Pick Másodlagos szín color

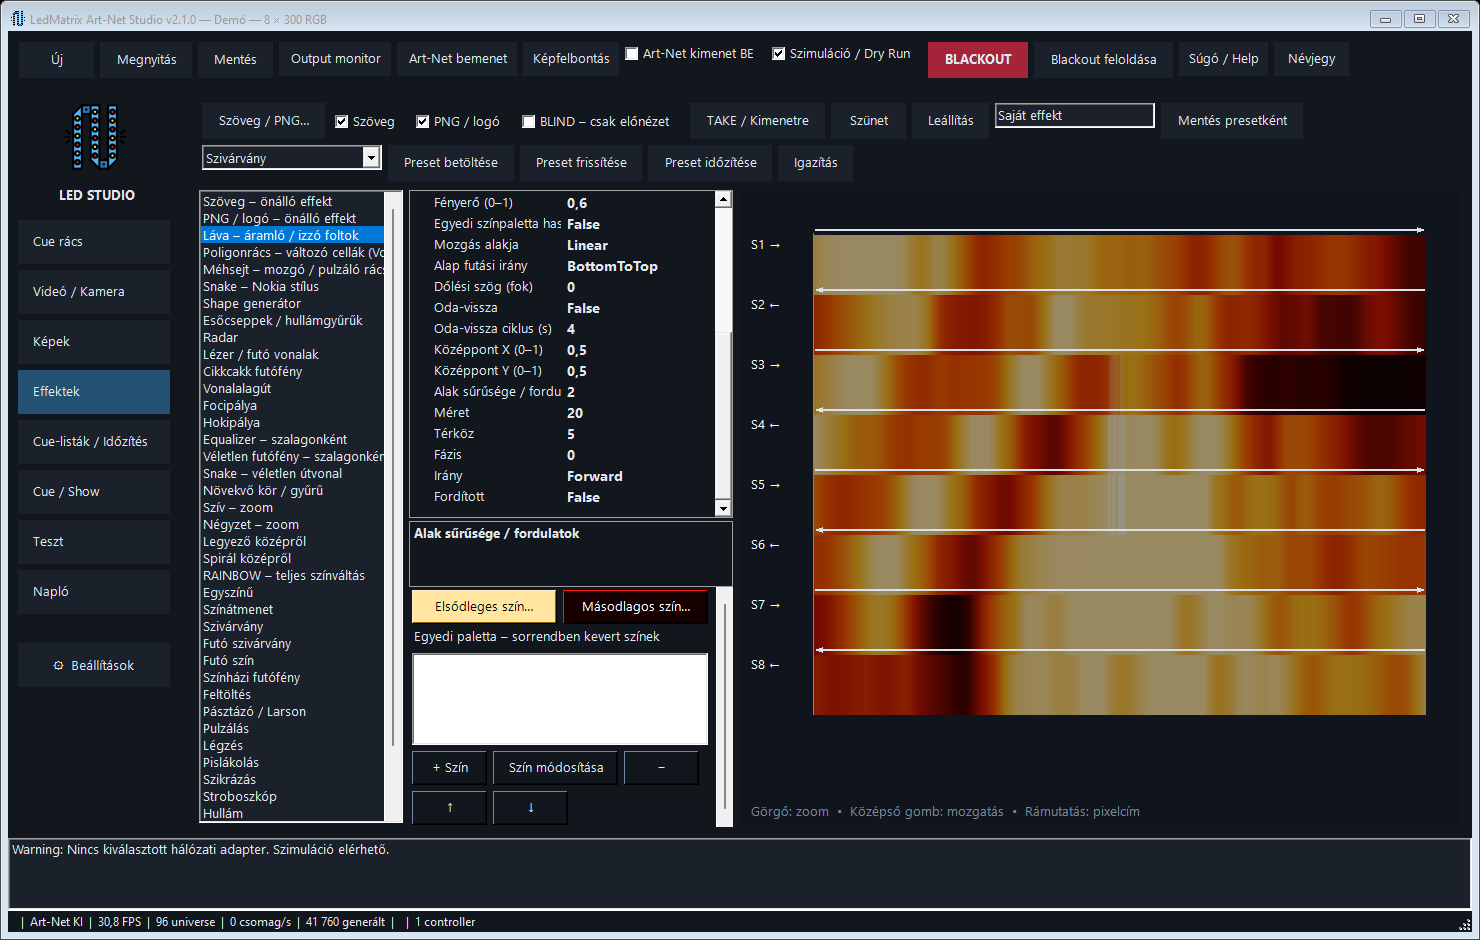636,607
